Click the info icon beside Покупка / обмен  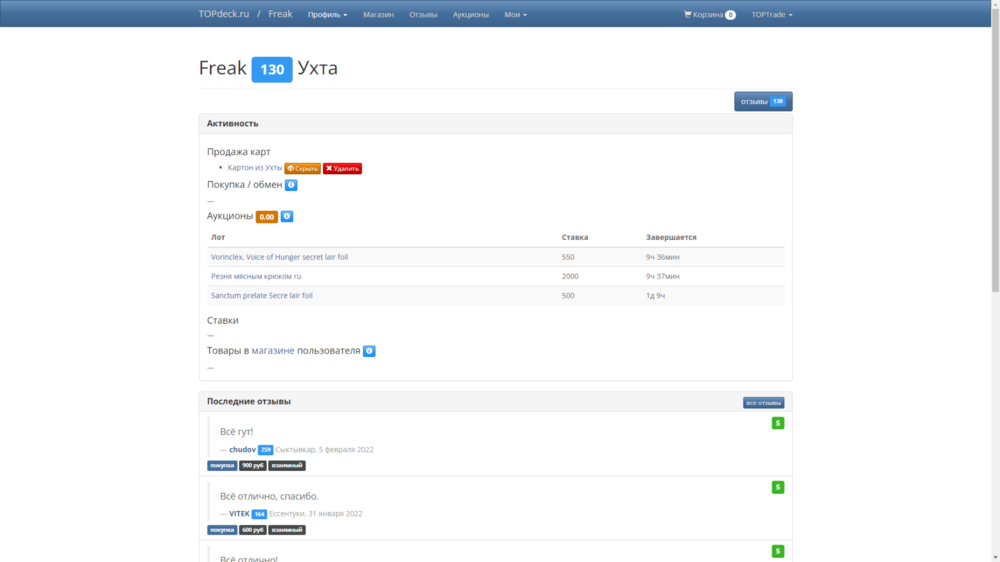pos(291,185)
